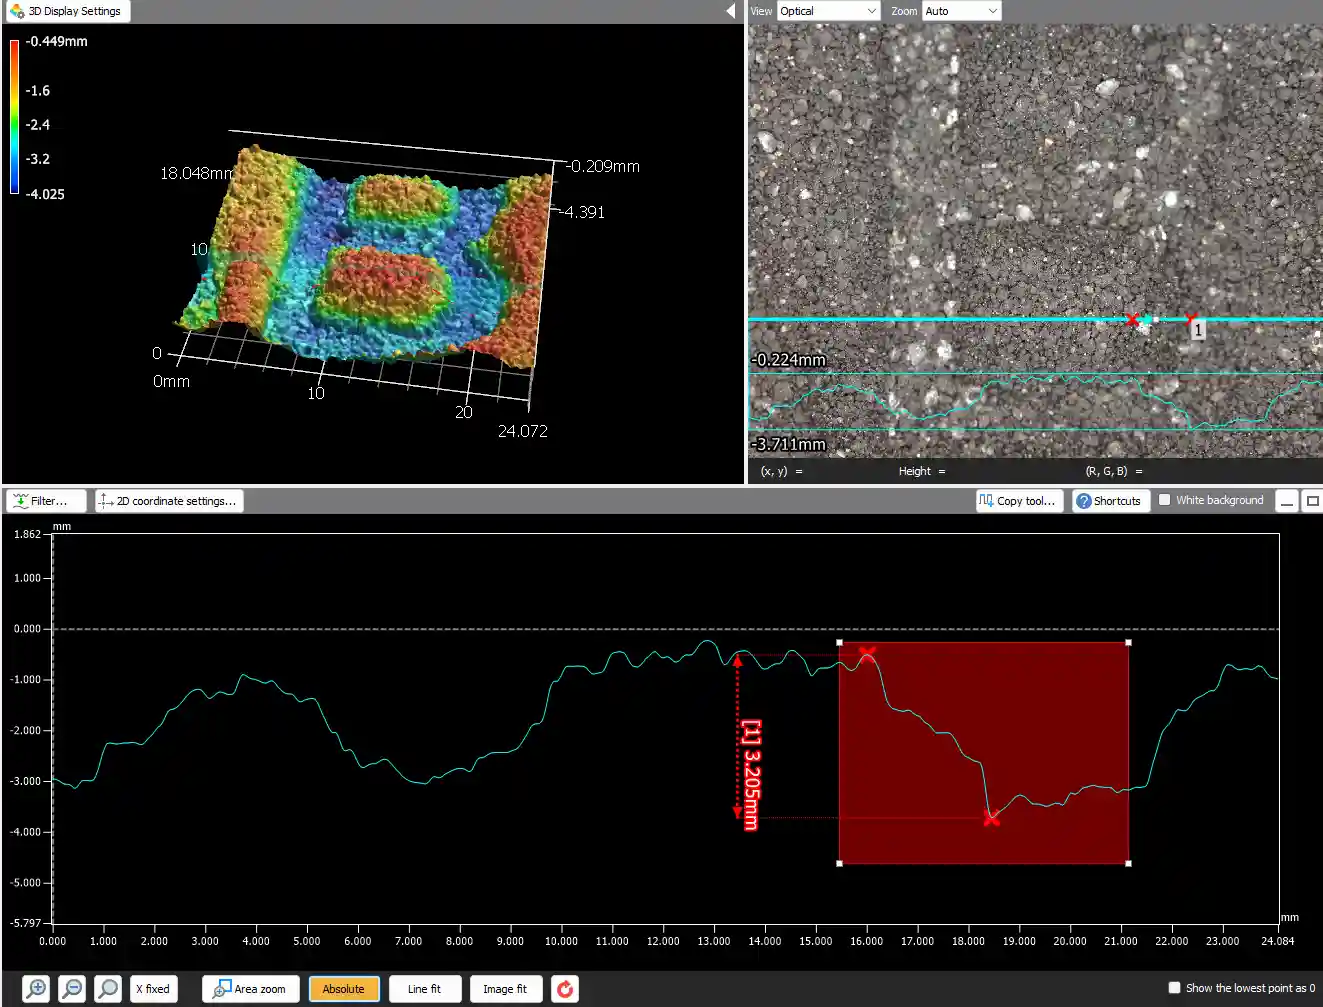Click the Image fit button
The height and width of the screenshot is (1007, 1323).
(x=505, y=988)
